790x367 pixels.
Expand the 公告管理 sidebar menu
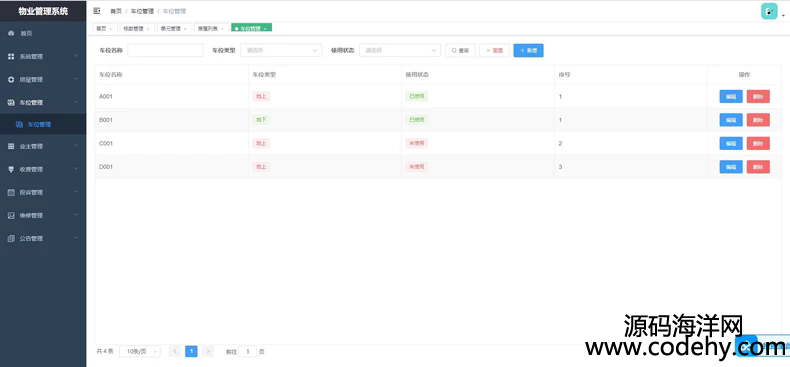coord(43,238)
